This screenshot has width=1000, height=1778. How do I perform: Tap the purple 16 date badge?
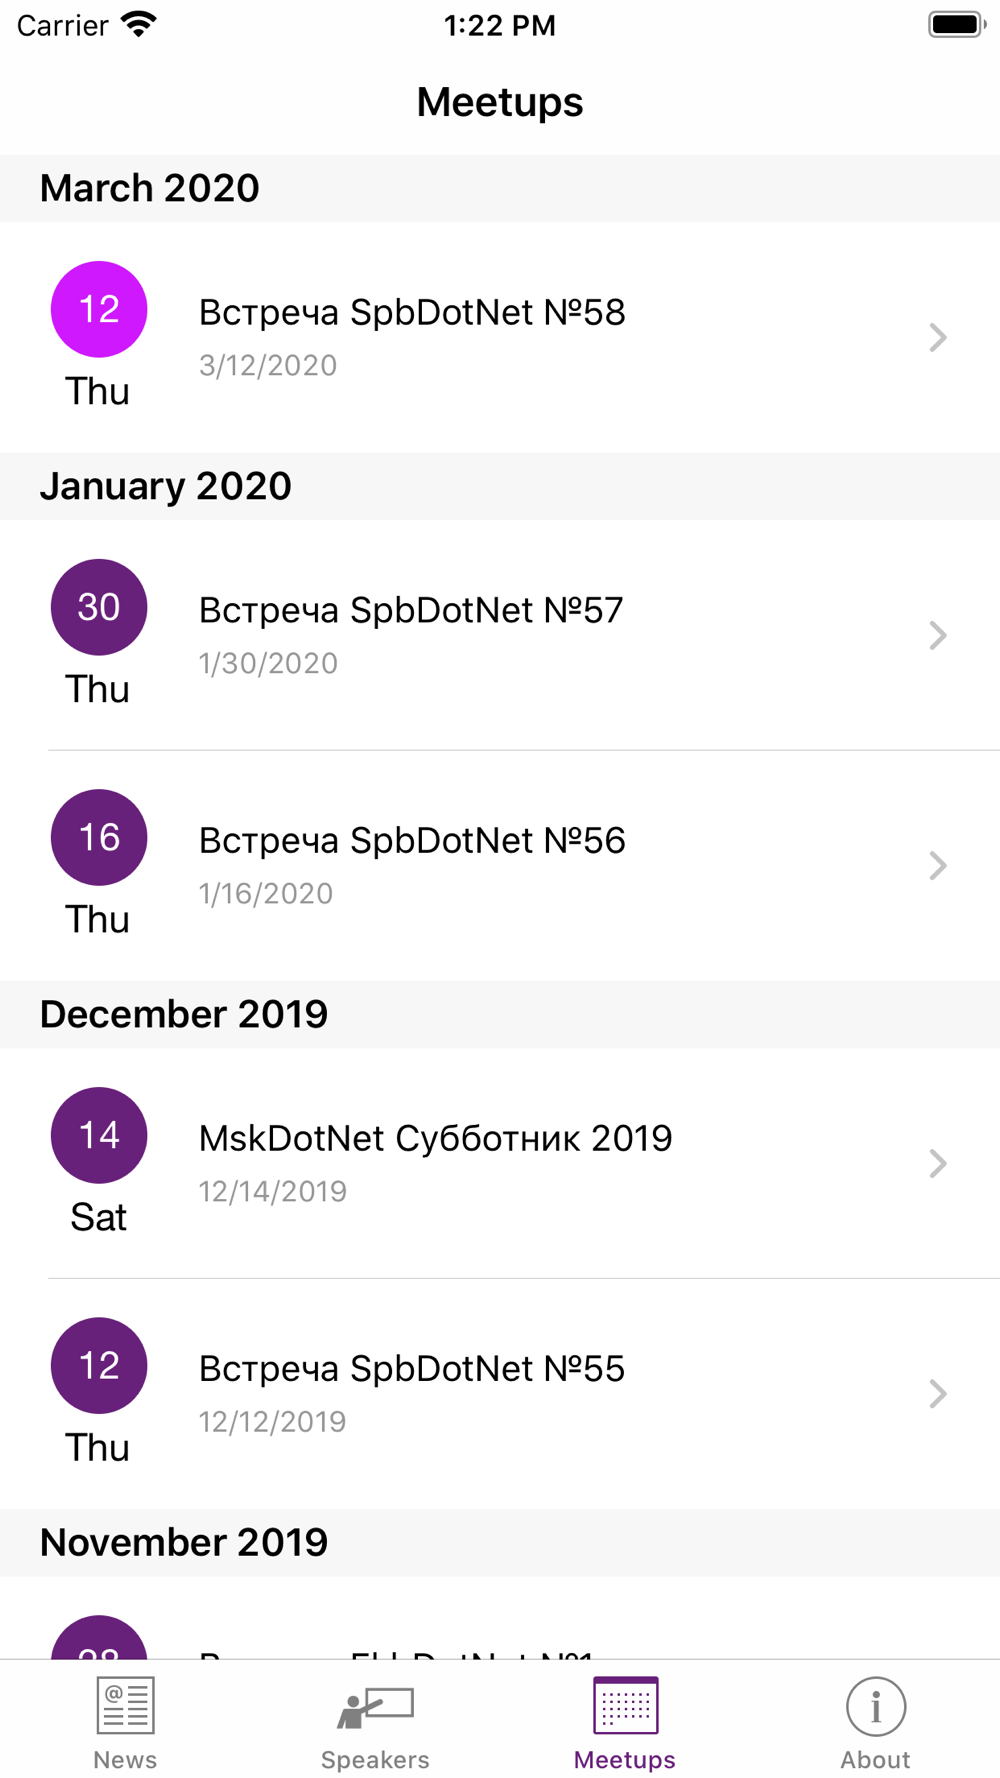click(99, 837)
